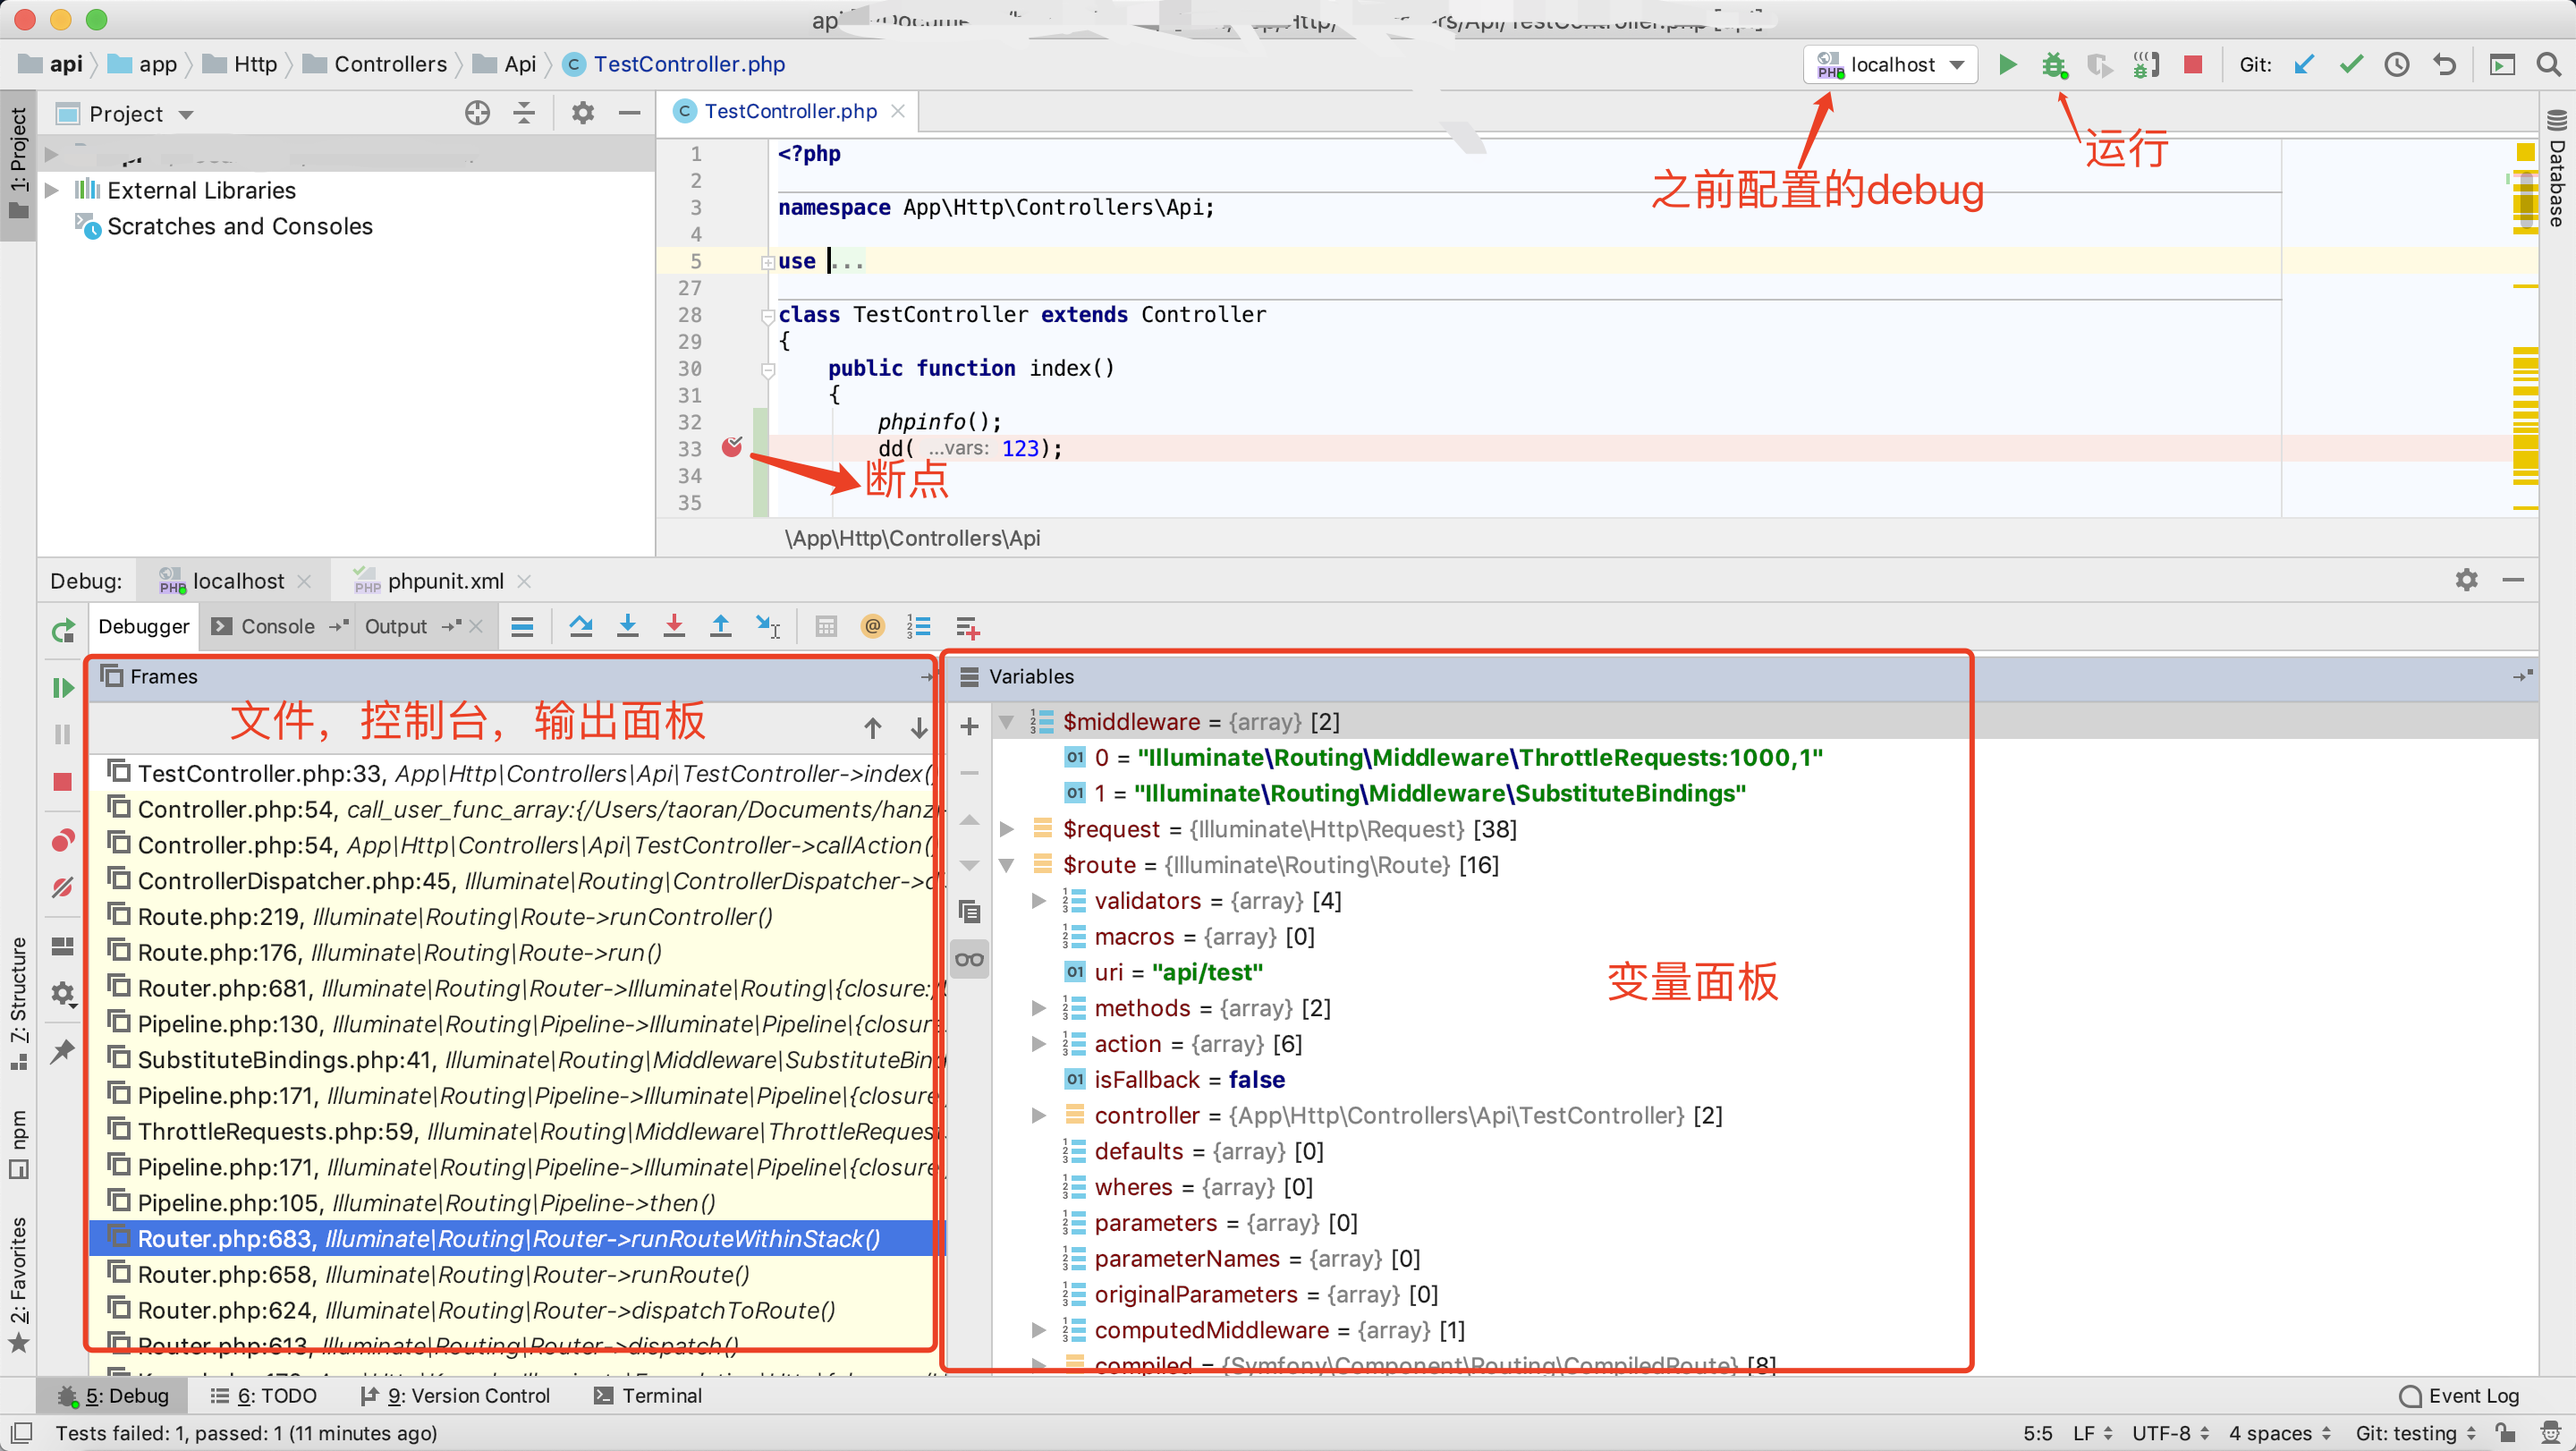Image resolution: width=2576 pixels, height=1451 pixels.
Task: Switch to the Console debugger tab
Action: coord(276,627)
